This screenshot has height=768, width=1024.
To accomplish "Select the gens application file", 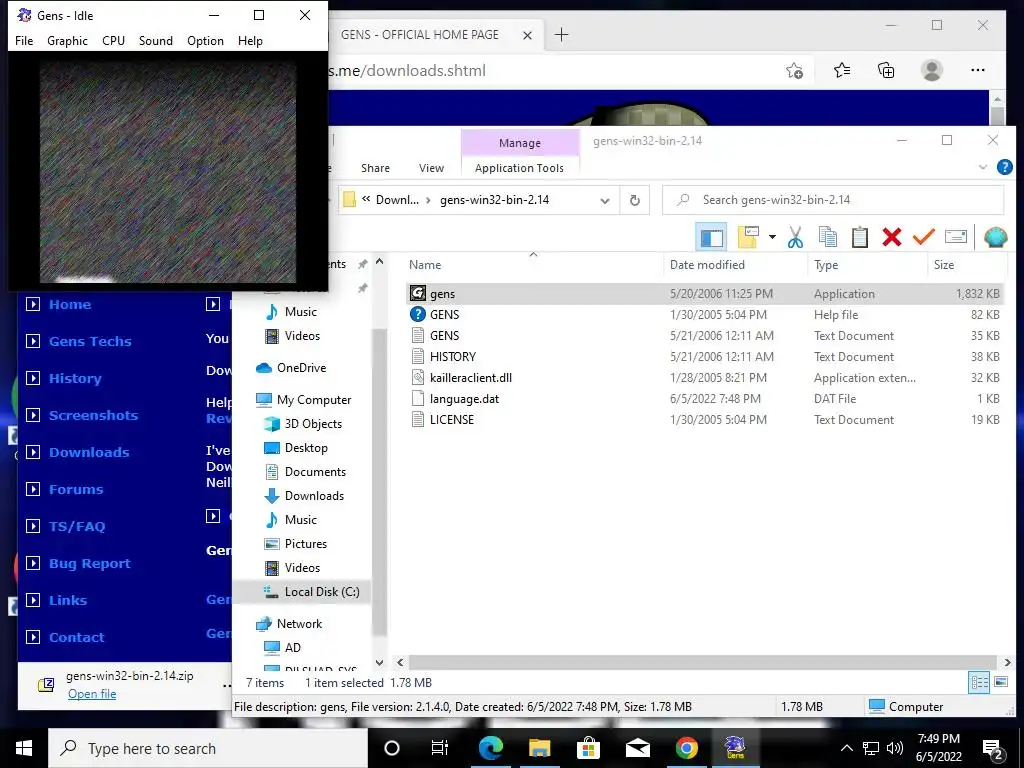I will [x=704, y=294].
